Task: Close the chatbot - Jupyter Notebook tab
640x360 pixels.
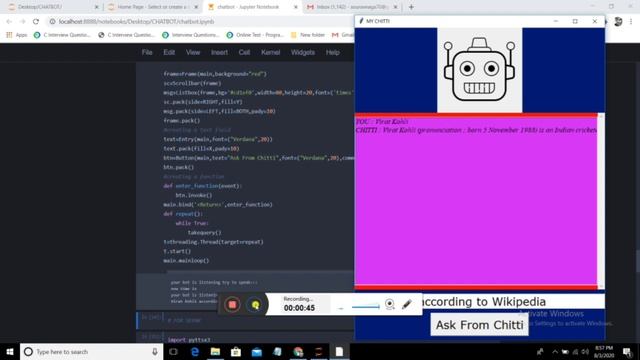Action: (x=296, y=7)
